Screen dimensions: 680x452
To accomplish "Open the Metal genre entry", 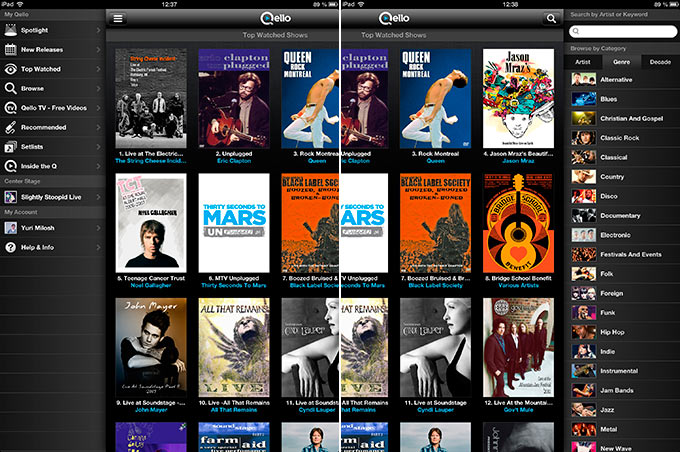I will [622, 429].
